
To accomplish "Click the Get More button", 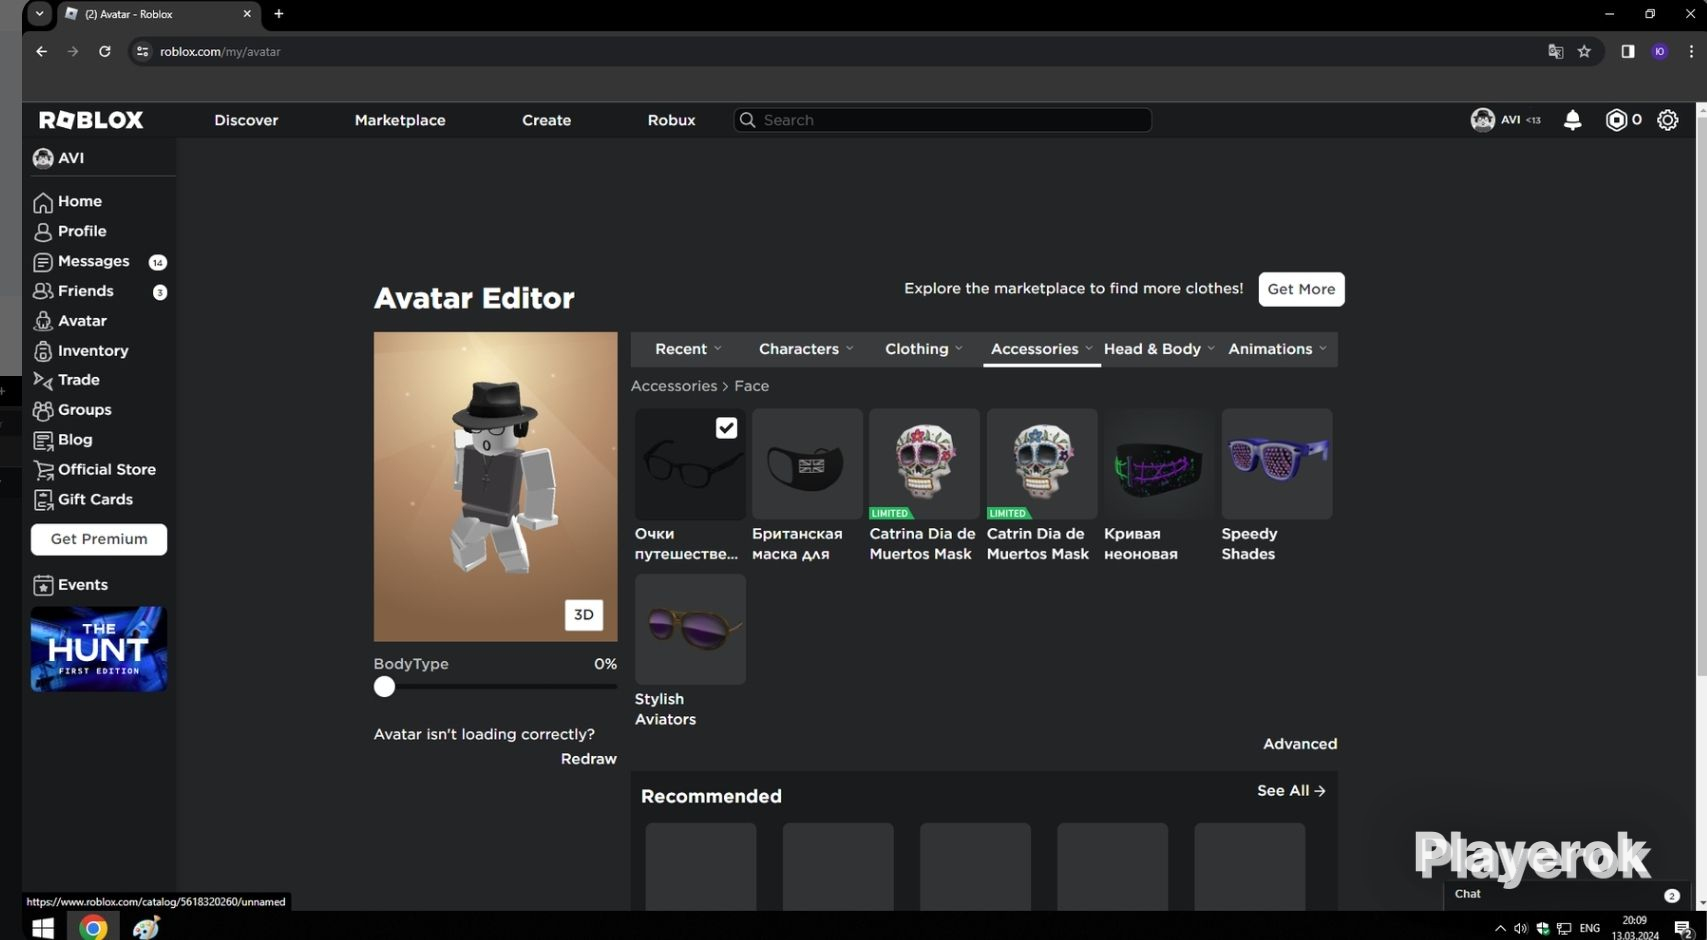I will (1301, 289).
